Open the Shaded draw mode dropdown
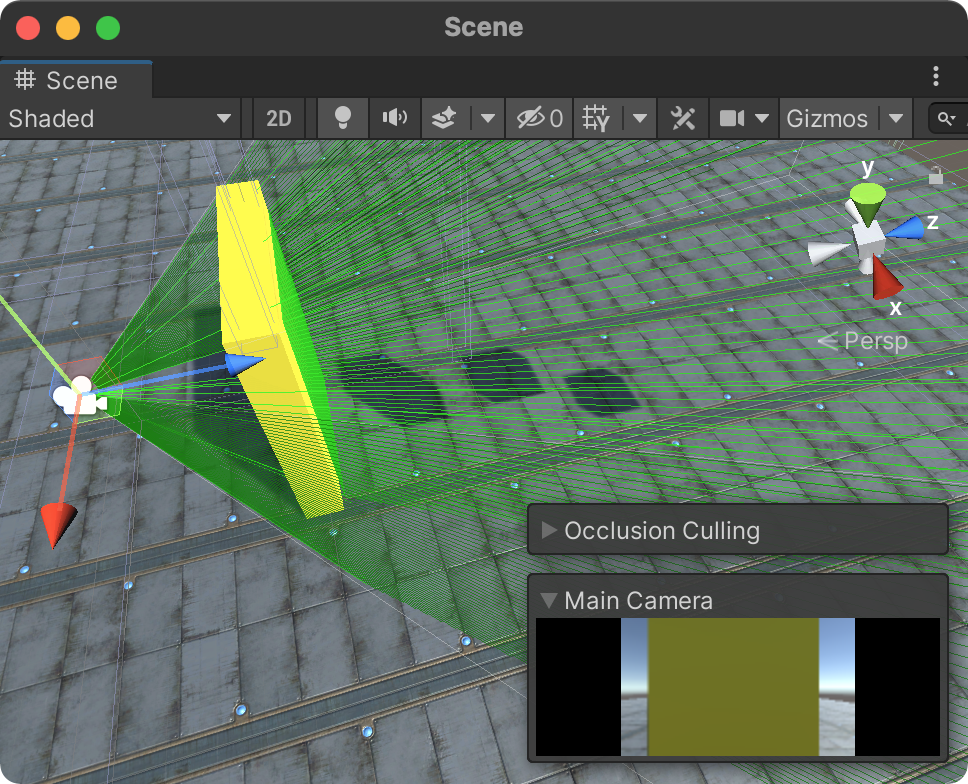This screenshot has width=968, height=784. (x=120, y=119)
